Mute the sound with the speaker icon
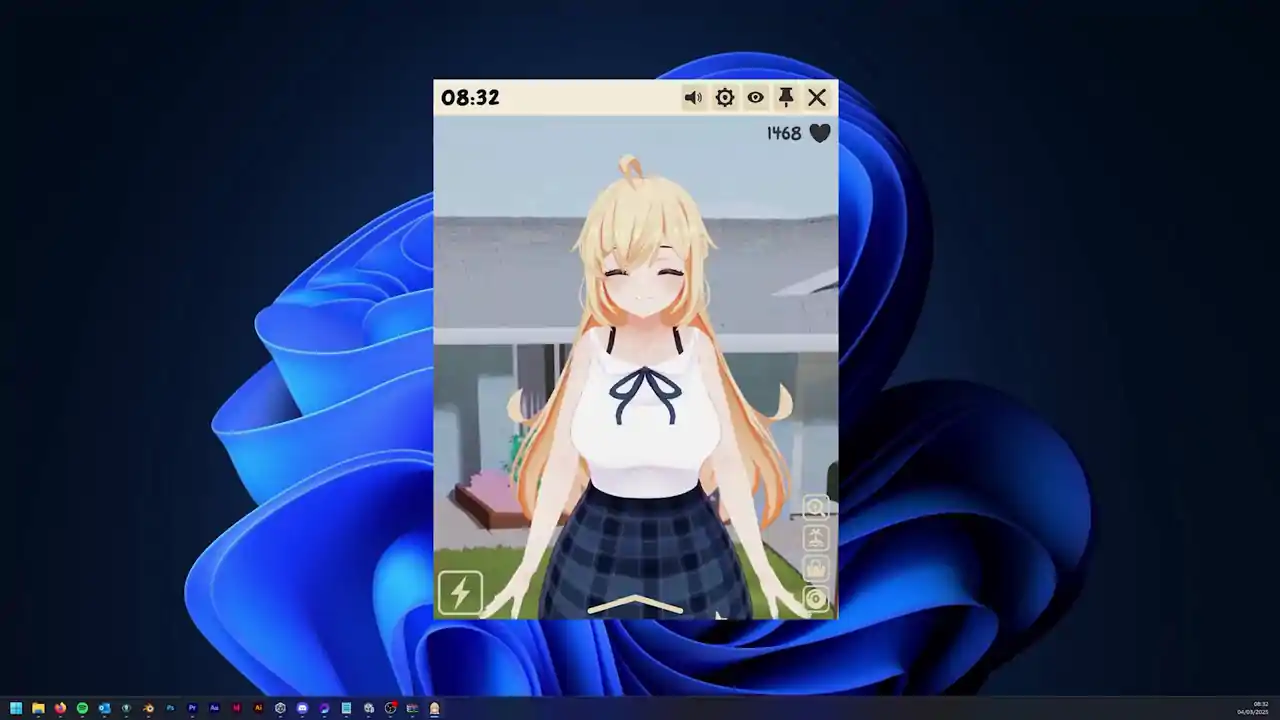The image size is (1280, 720). click(693, 97)
